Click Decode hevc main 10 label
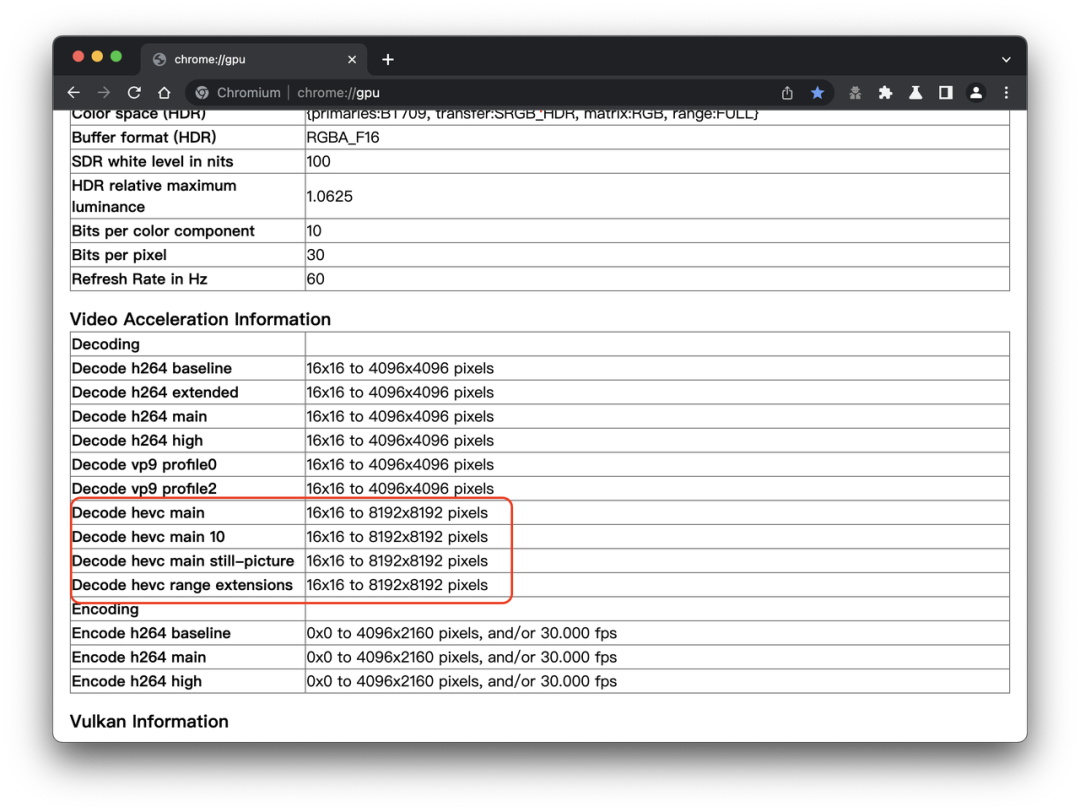This screenshot has width=1080, height=812. [148, 537]
